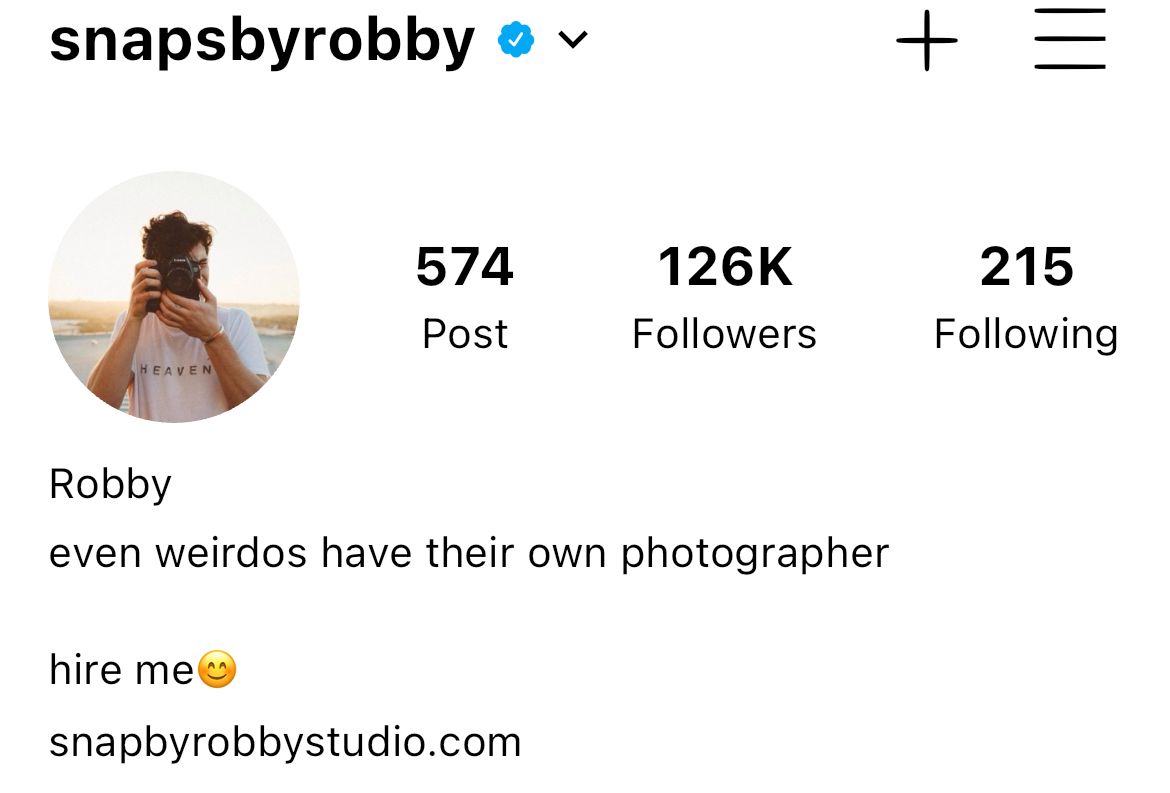Click the camera in the profile photo

[x=178, y=278]
